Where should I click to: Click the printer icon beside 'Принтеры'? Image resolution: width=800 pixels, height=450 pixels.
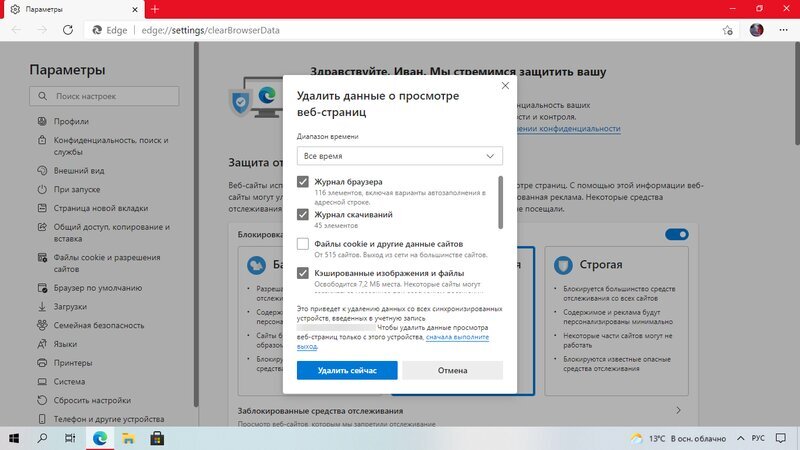click(x=42, y=363)
